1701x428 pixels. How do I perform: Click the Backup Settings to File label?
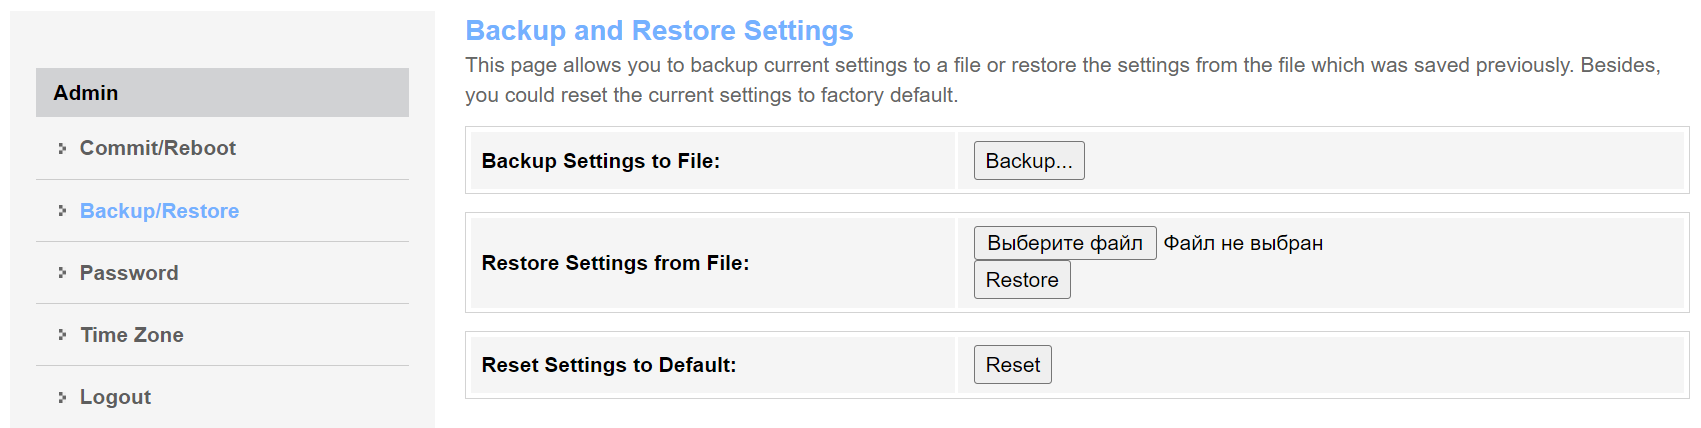pos(600,161)
